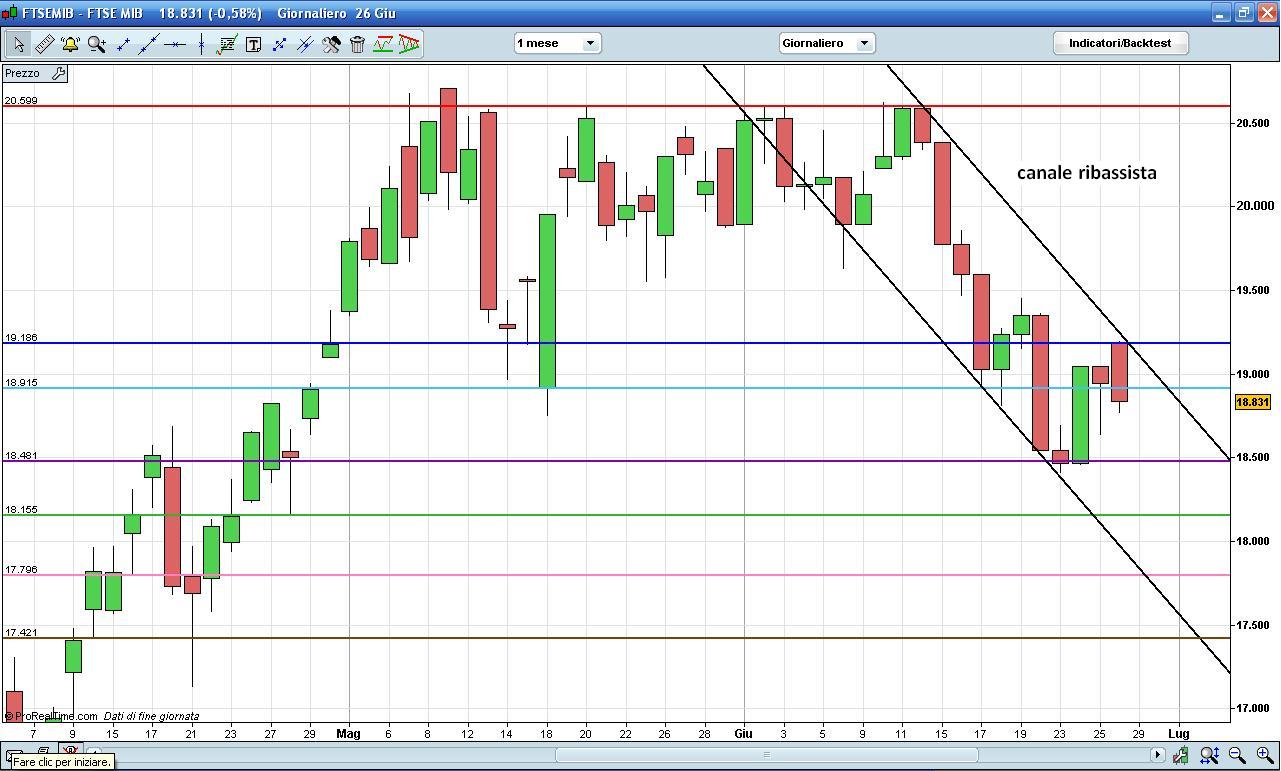Click the 'canale ribassista' text annotation
The image size is (1281, 771).
click(1086, 173)
